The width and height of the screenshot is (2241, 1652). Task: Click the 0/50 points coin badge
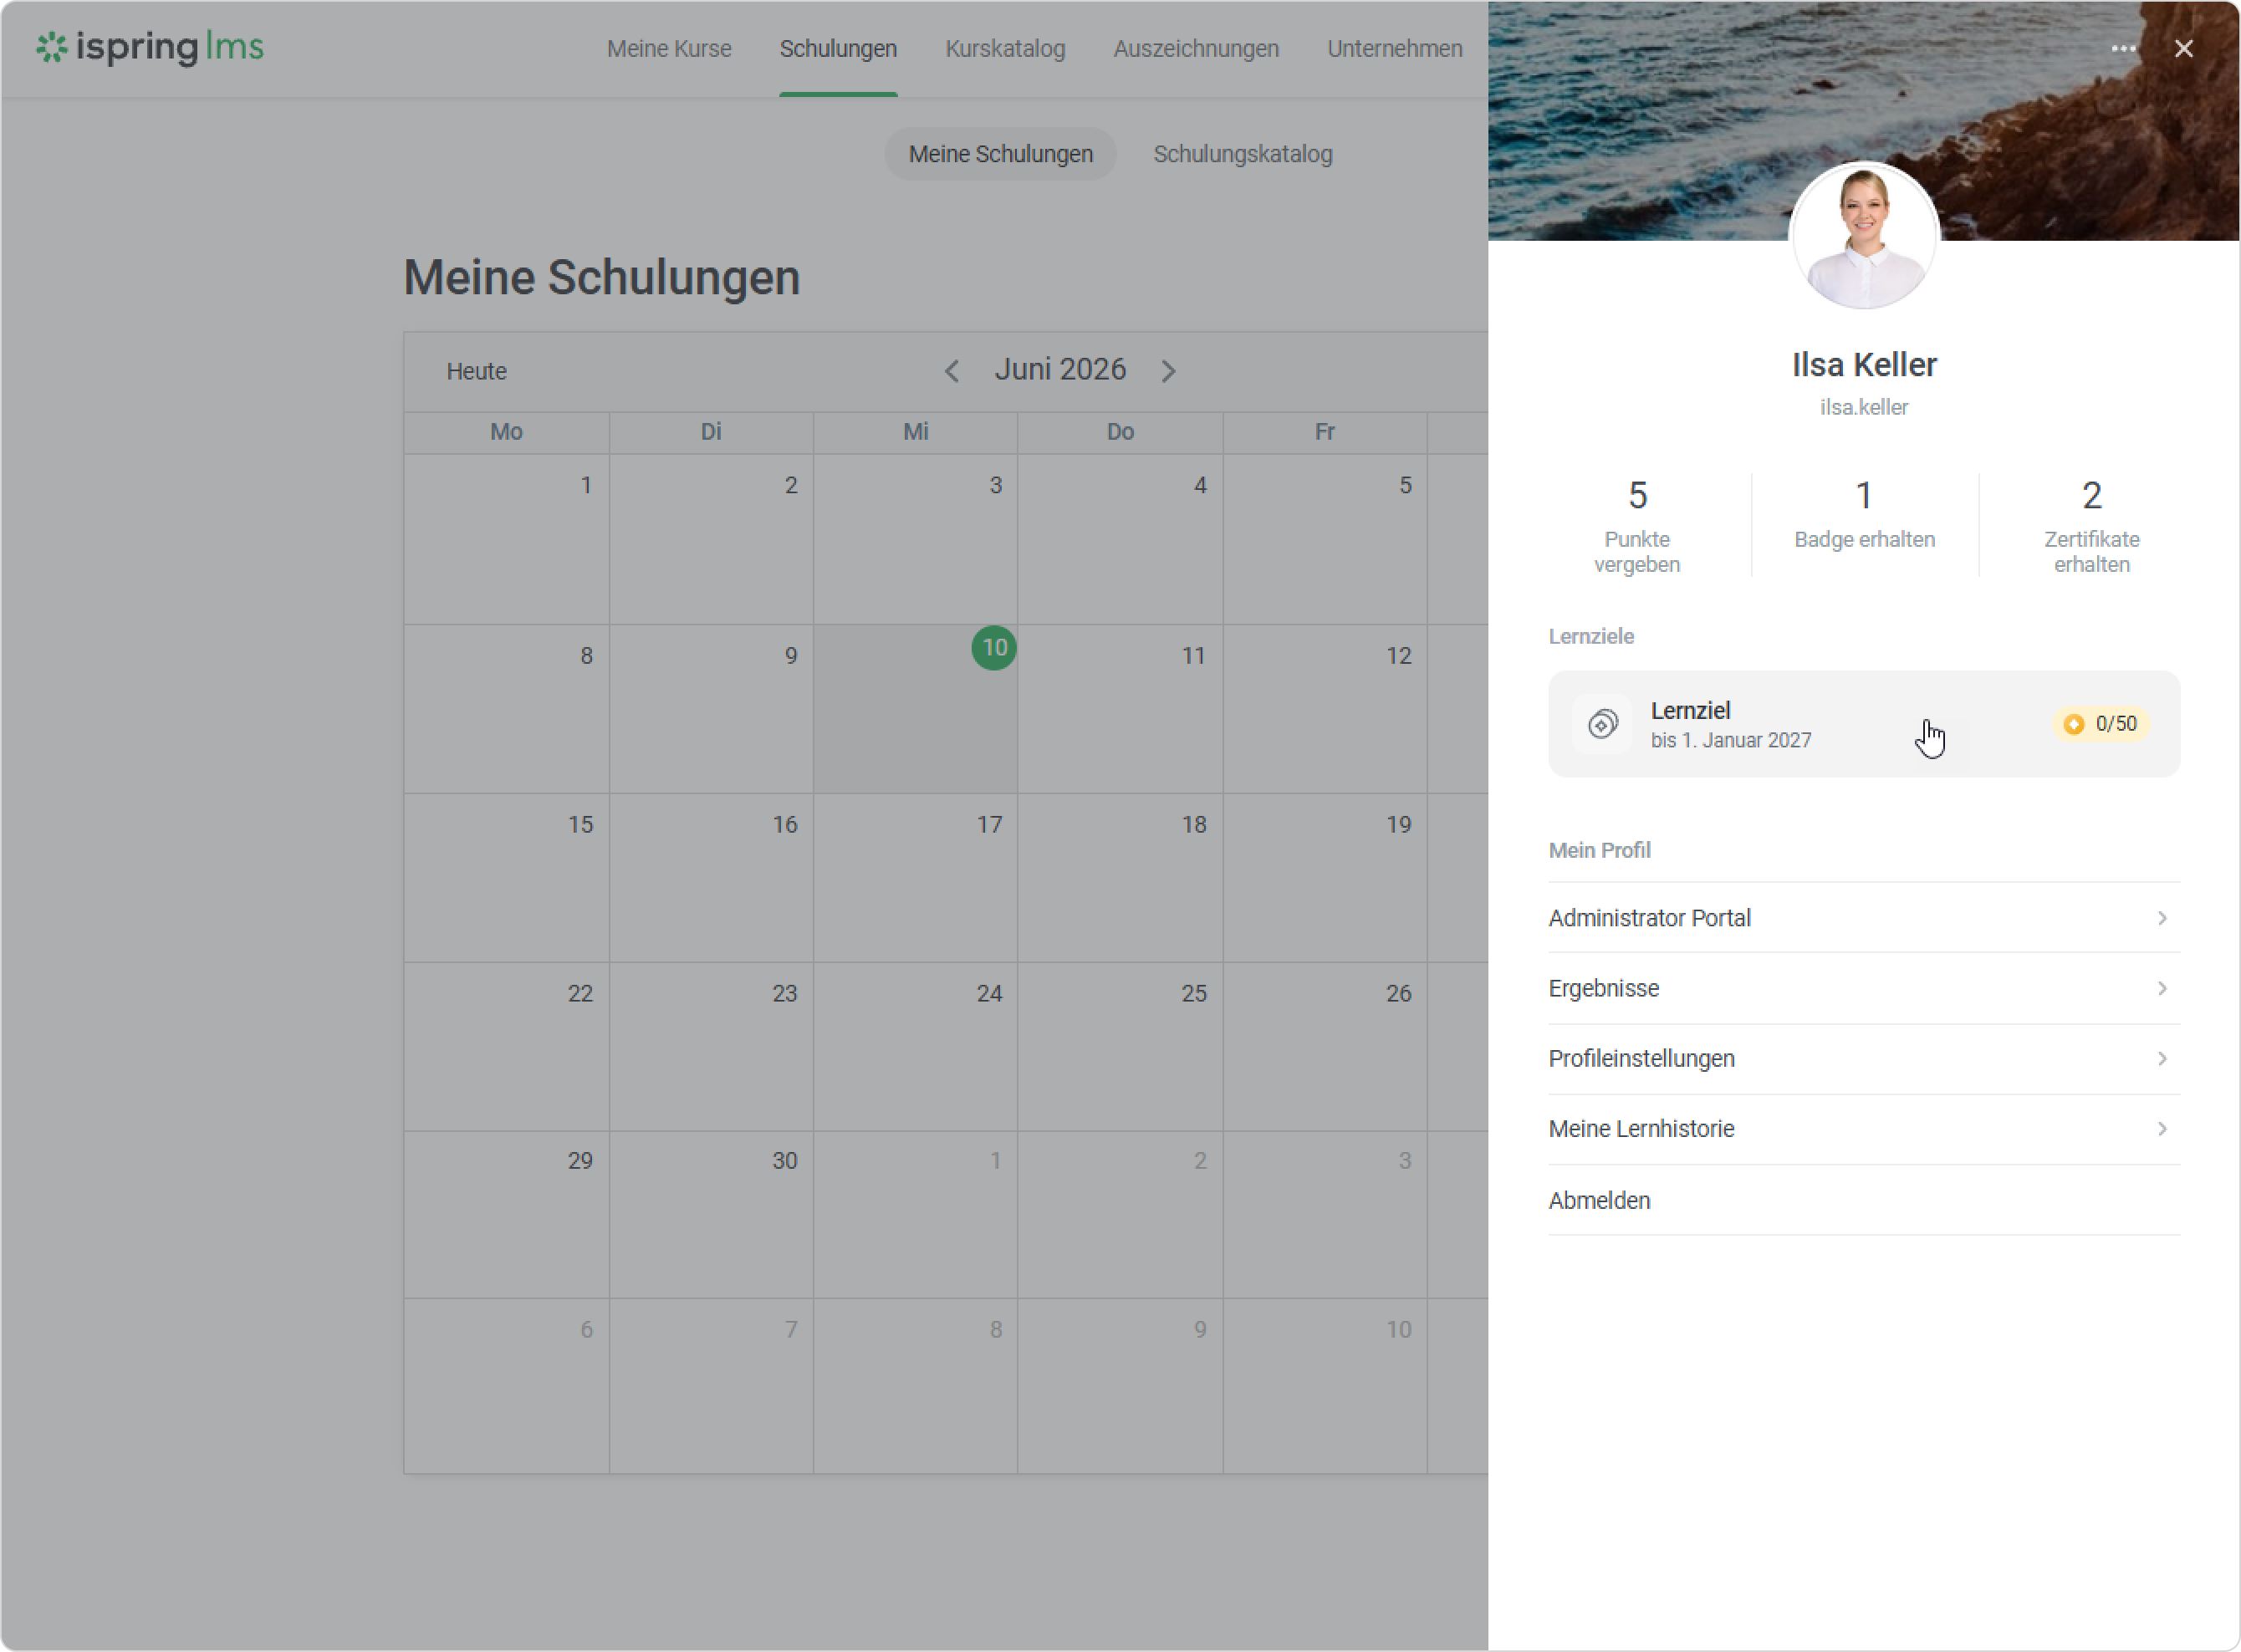pos(2100,724)
